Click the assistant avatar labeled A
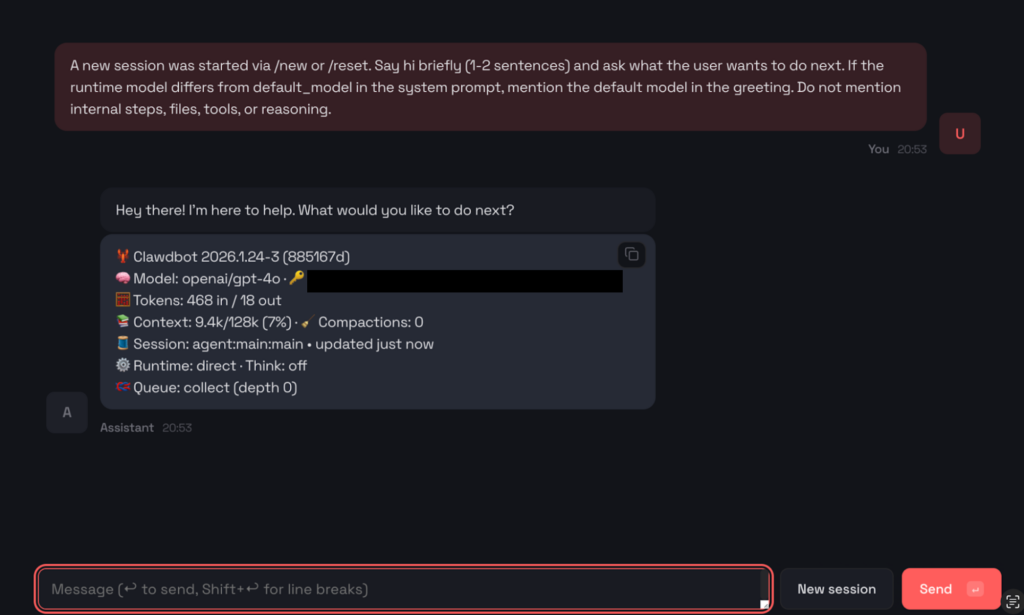The image size is (1024, 615). pos(67,412)
